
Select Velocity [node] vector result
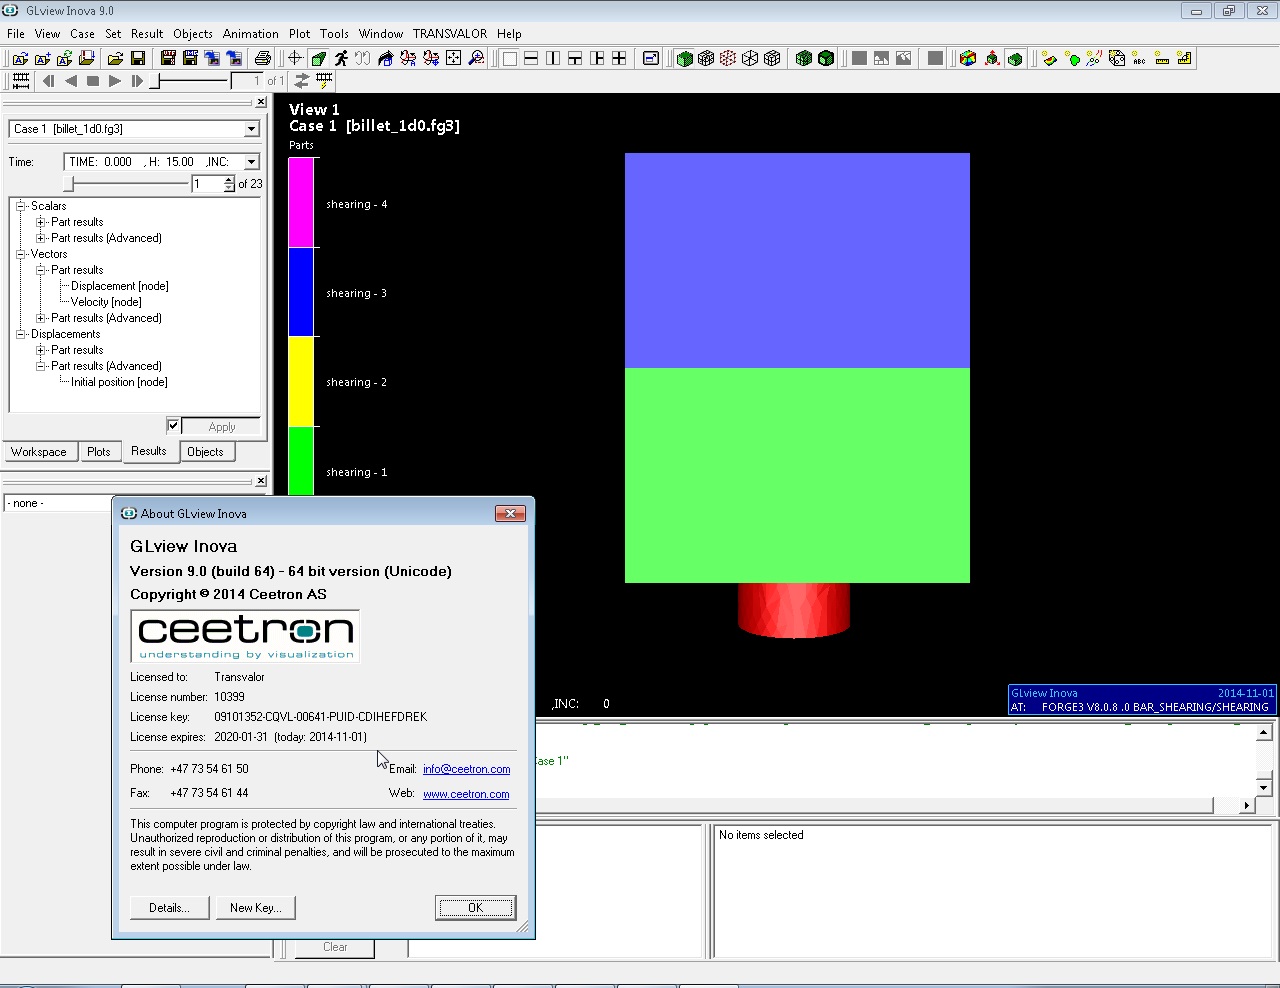pos(106,302)
